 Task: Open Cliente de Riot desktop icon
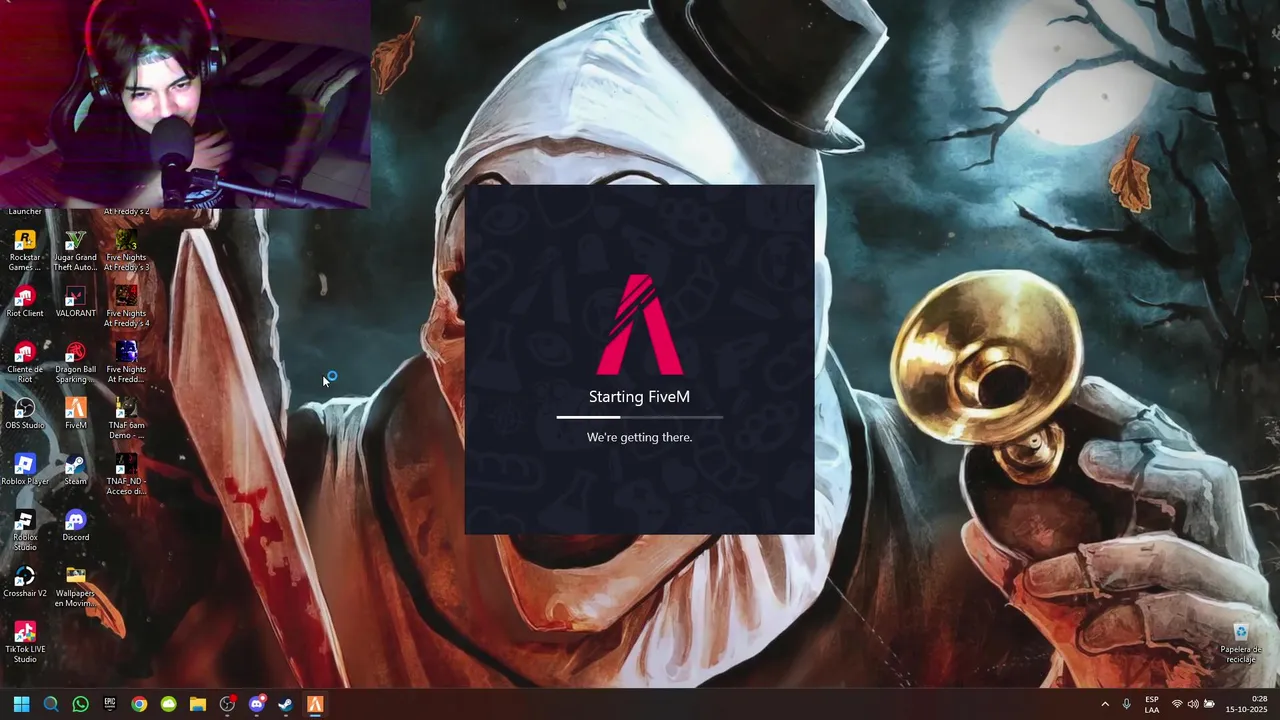click(25, 363)
